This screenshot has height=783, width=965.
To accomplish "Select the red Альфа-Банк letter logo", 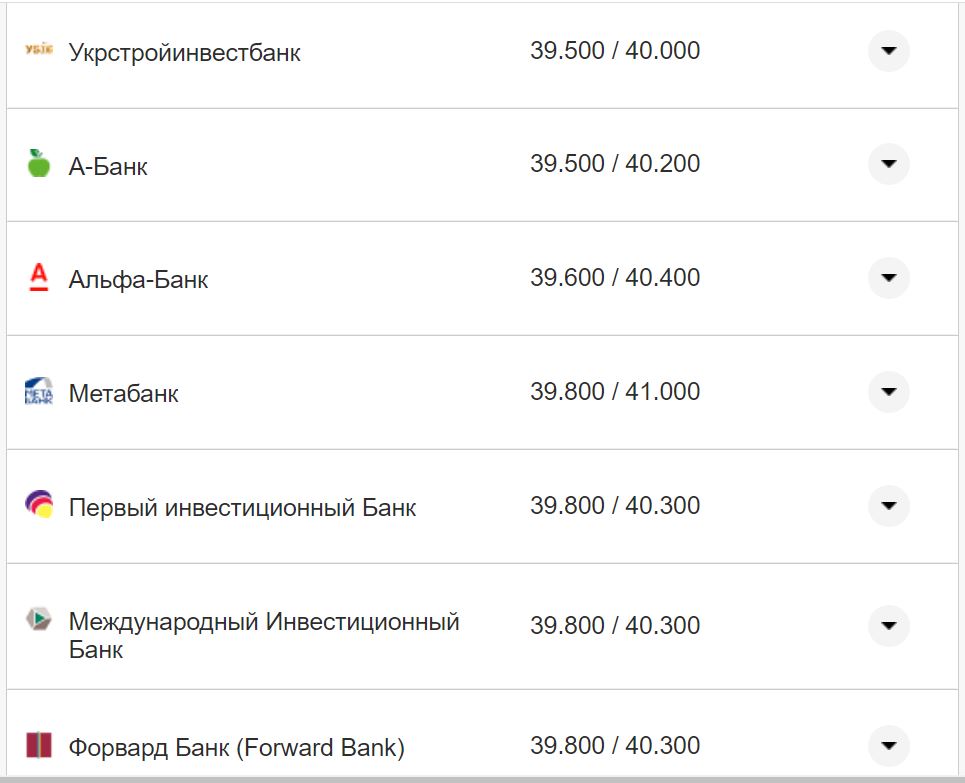I will (x=36, y=279).
